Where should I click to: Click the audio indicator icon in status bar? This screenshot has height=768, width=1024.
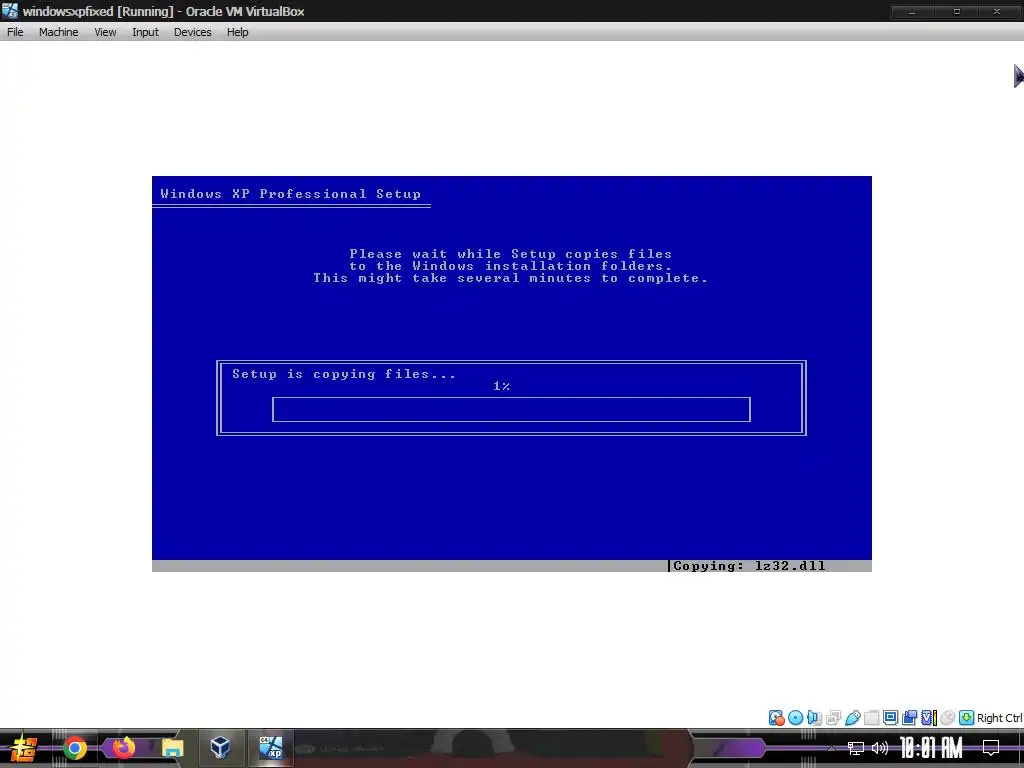(814, 718)
